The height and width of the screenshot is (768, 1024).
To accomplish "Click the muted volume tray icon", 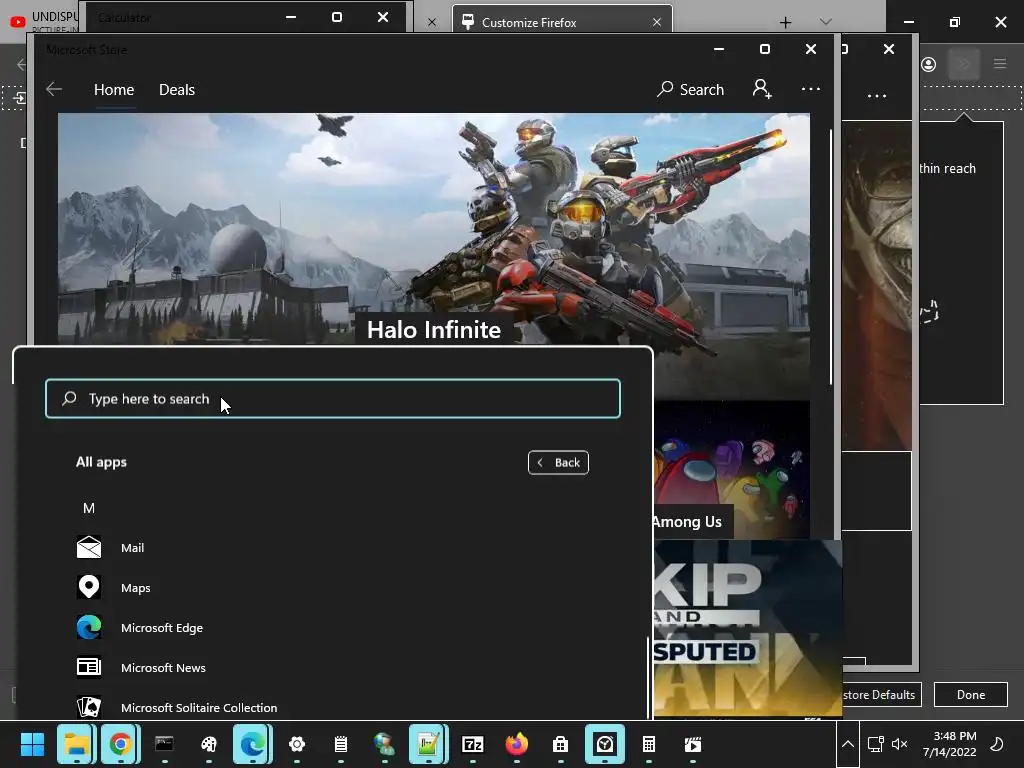I will (899, 744).
